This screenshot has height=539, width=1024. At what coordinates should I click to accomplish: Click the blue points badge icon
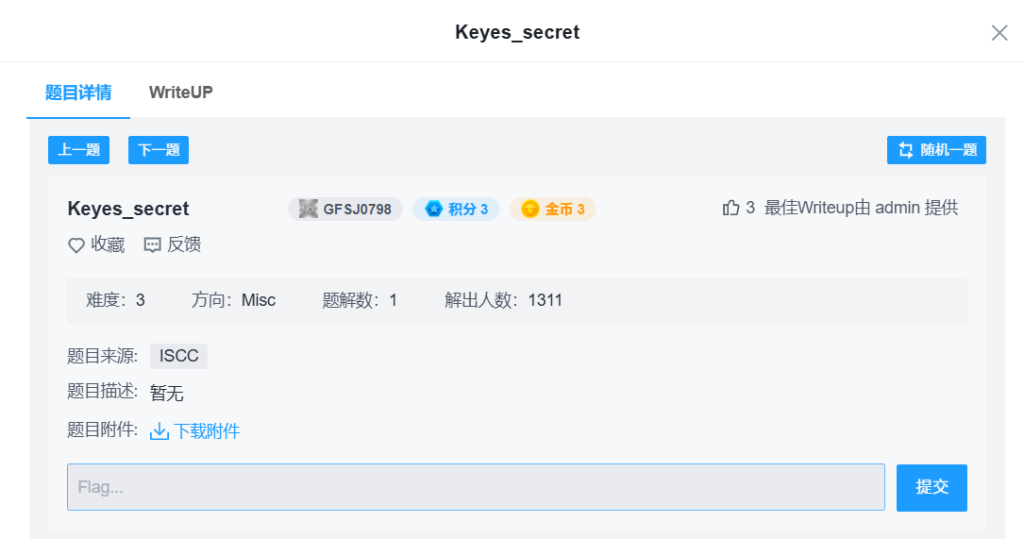pos(434,209)
